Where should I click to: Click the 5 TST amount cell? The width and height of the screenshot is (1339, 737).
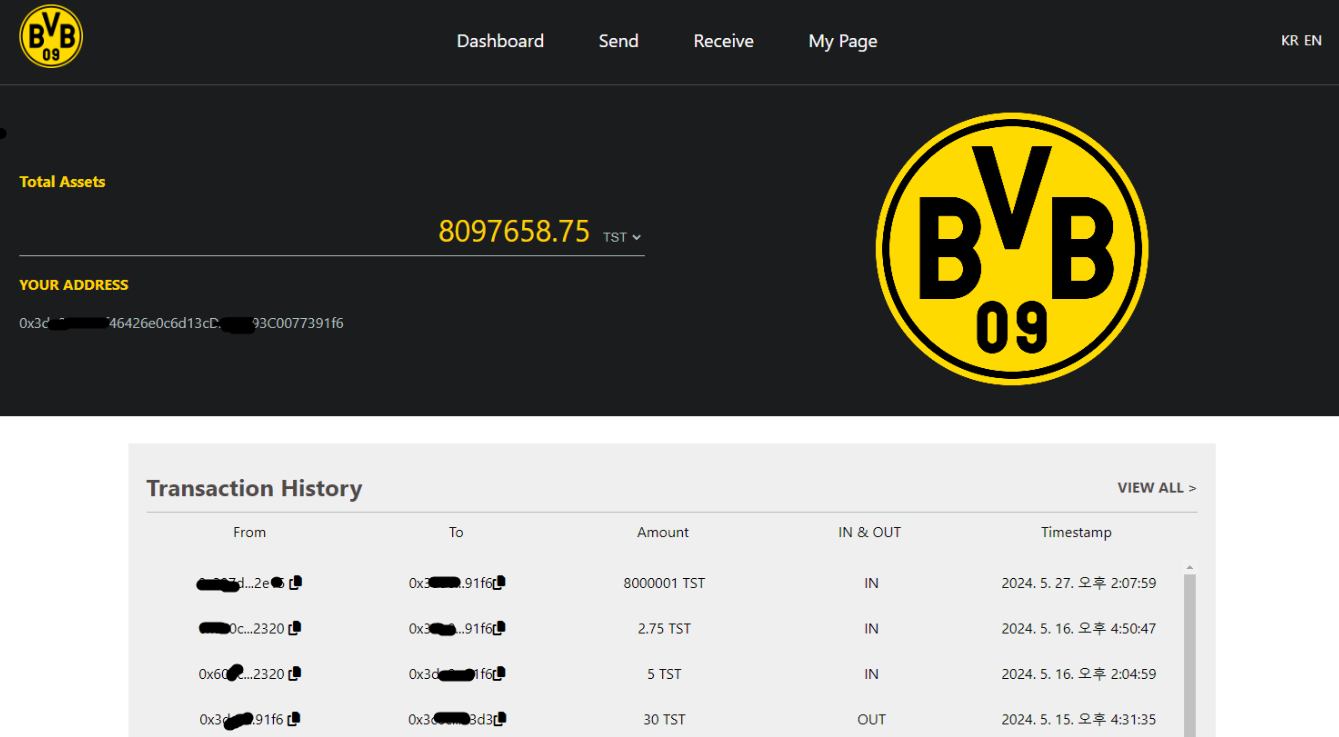pyautogui.click(x=664, y=674)
